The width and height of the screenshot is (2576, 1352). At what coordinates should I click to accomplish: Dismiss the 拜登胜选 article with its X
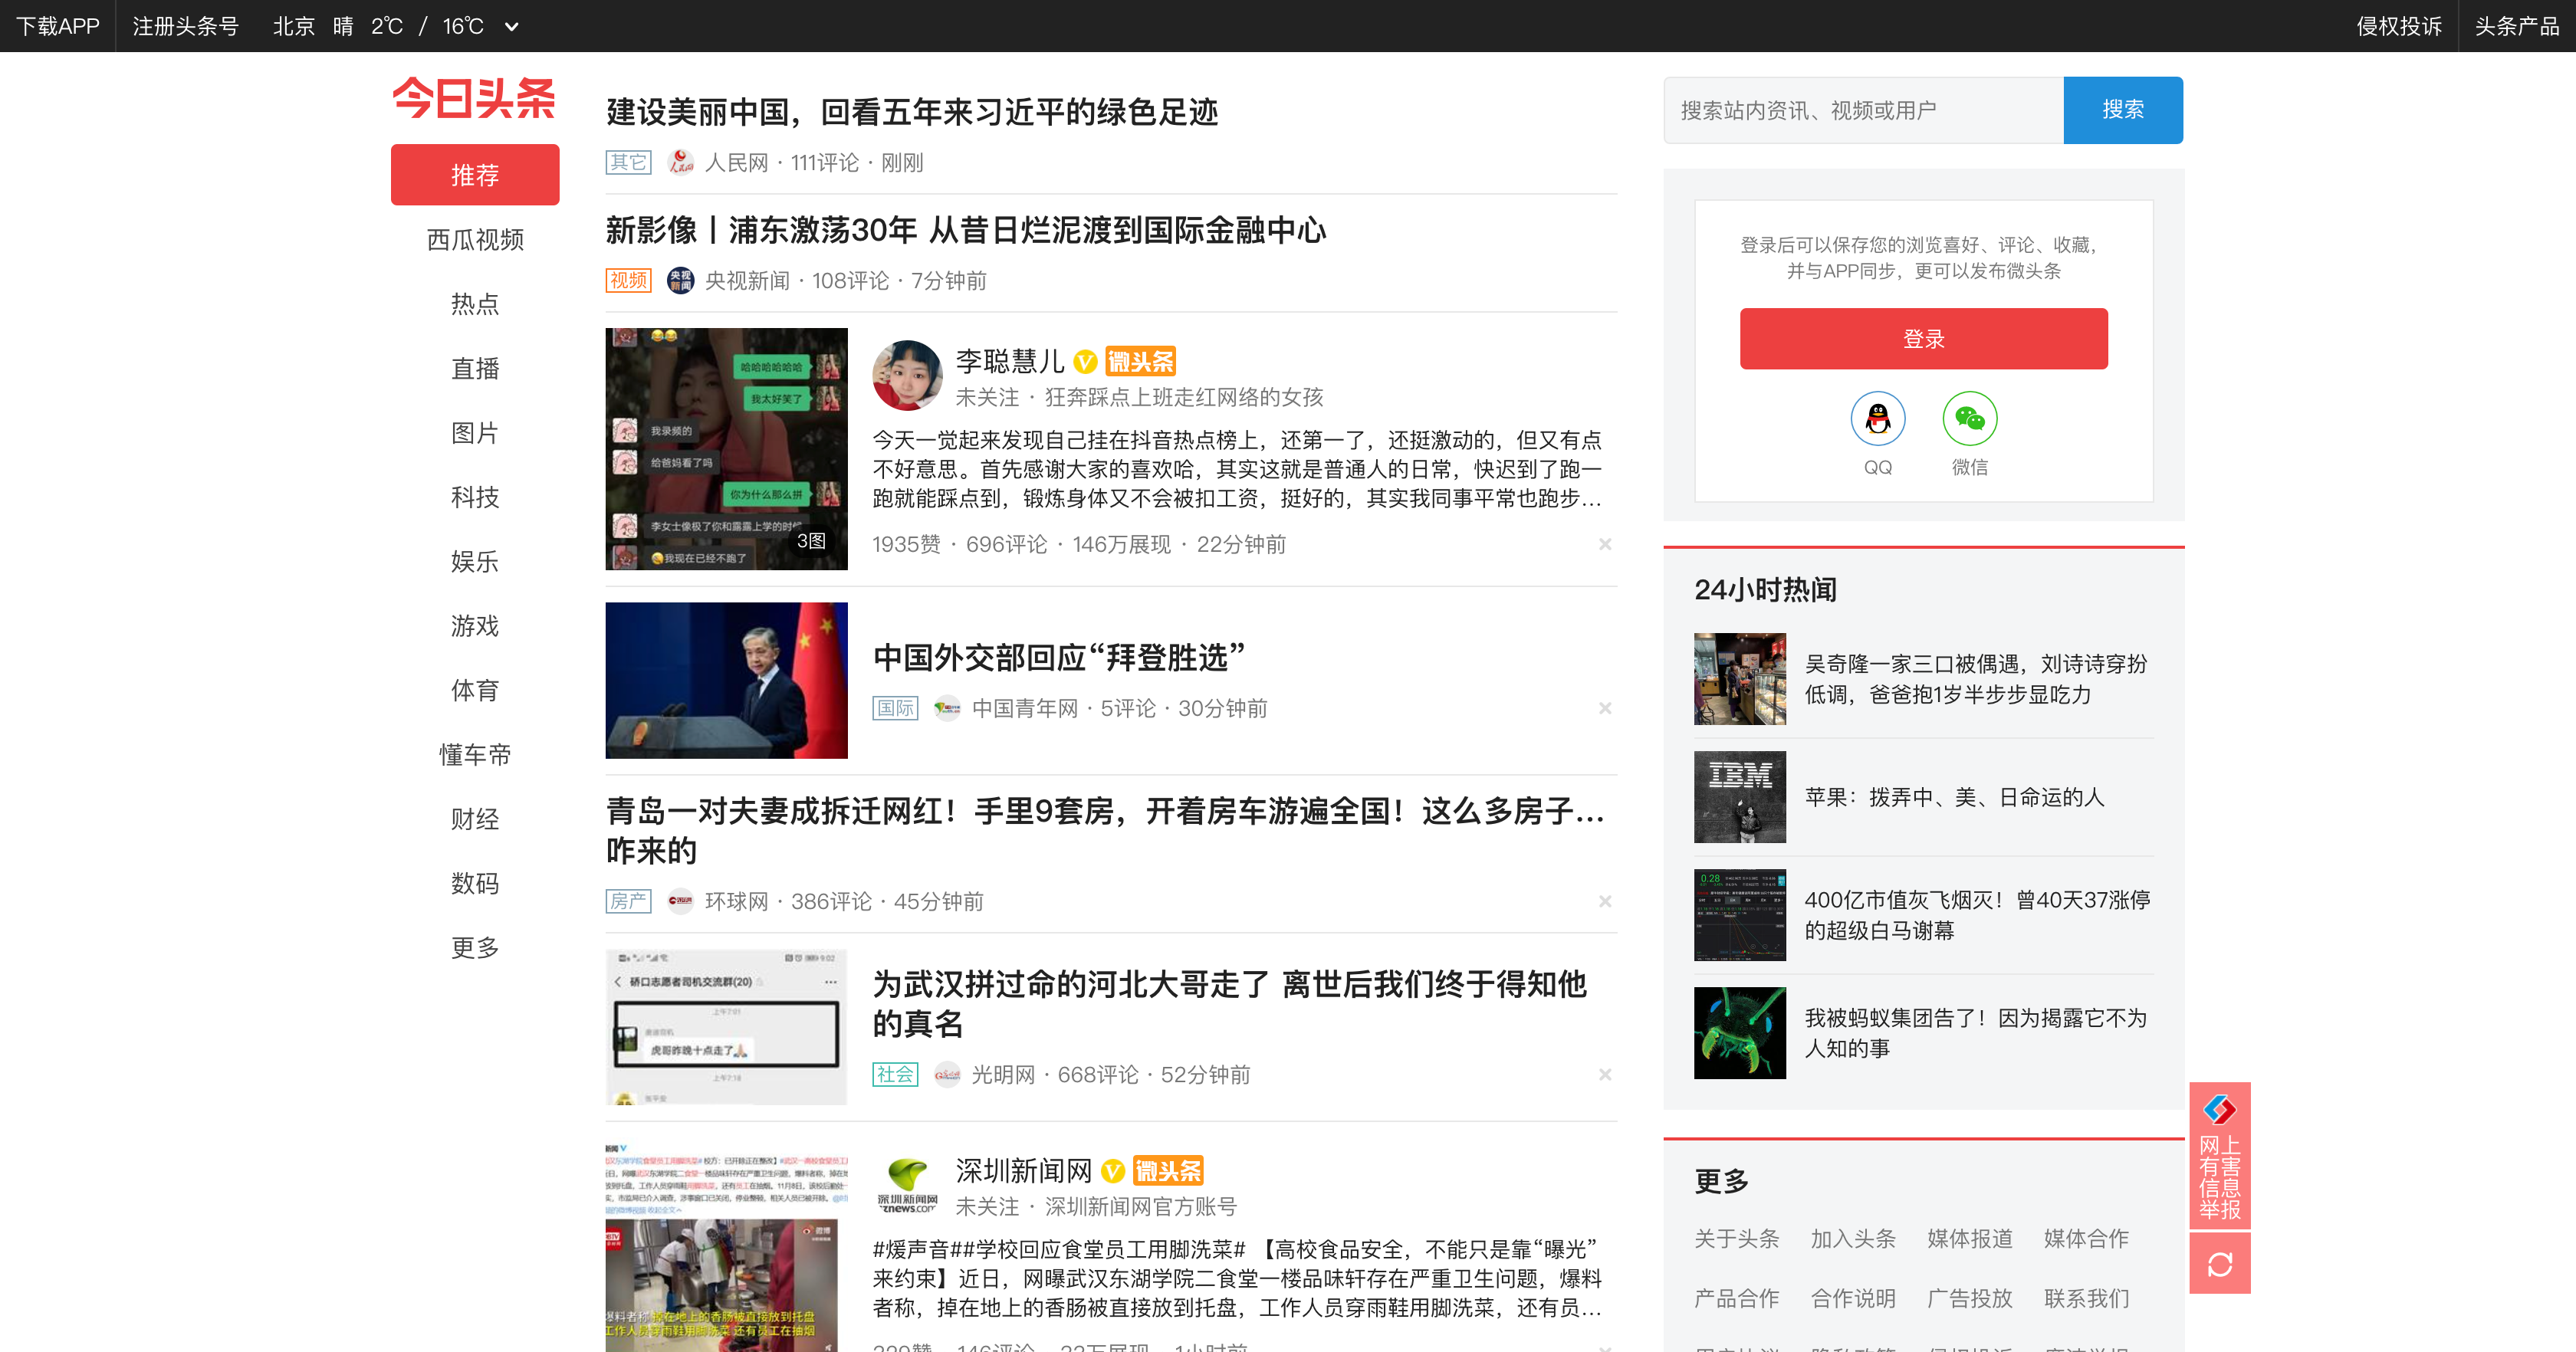pos(1604,708)
